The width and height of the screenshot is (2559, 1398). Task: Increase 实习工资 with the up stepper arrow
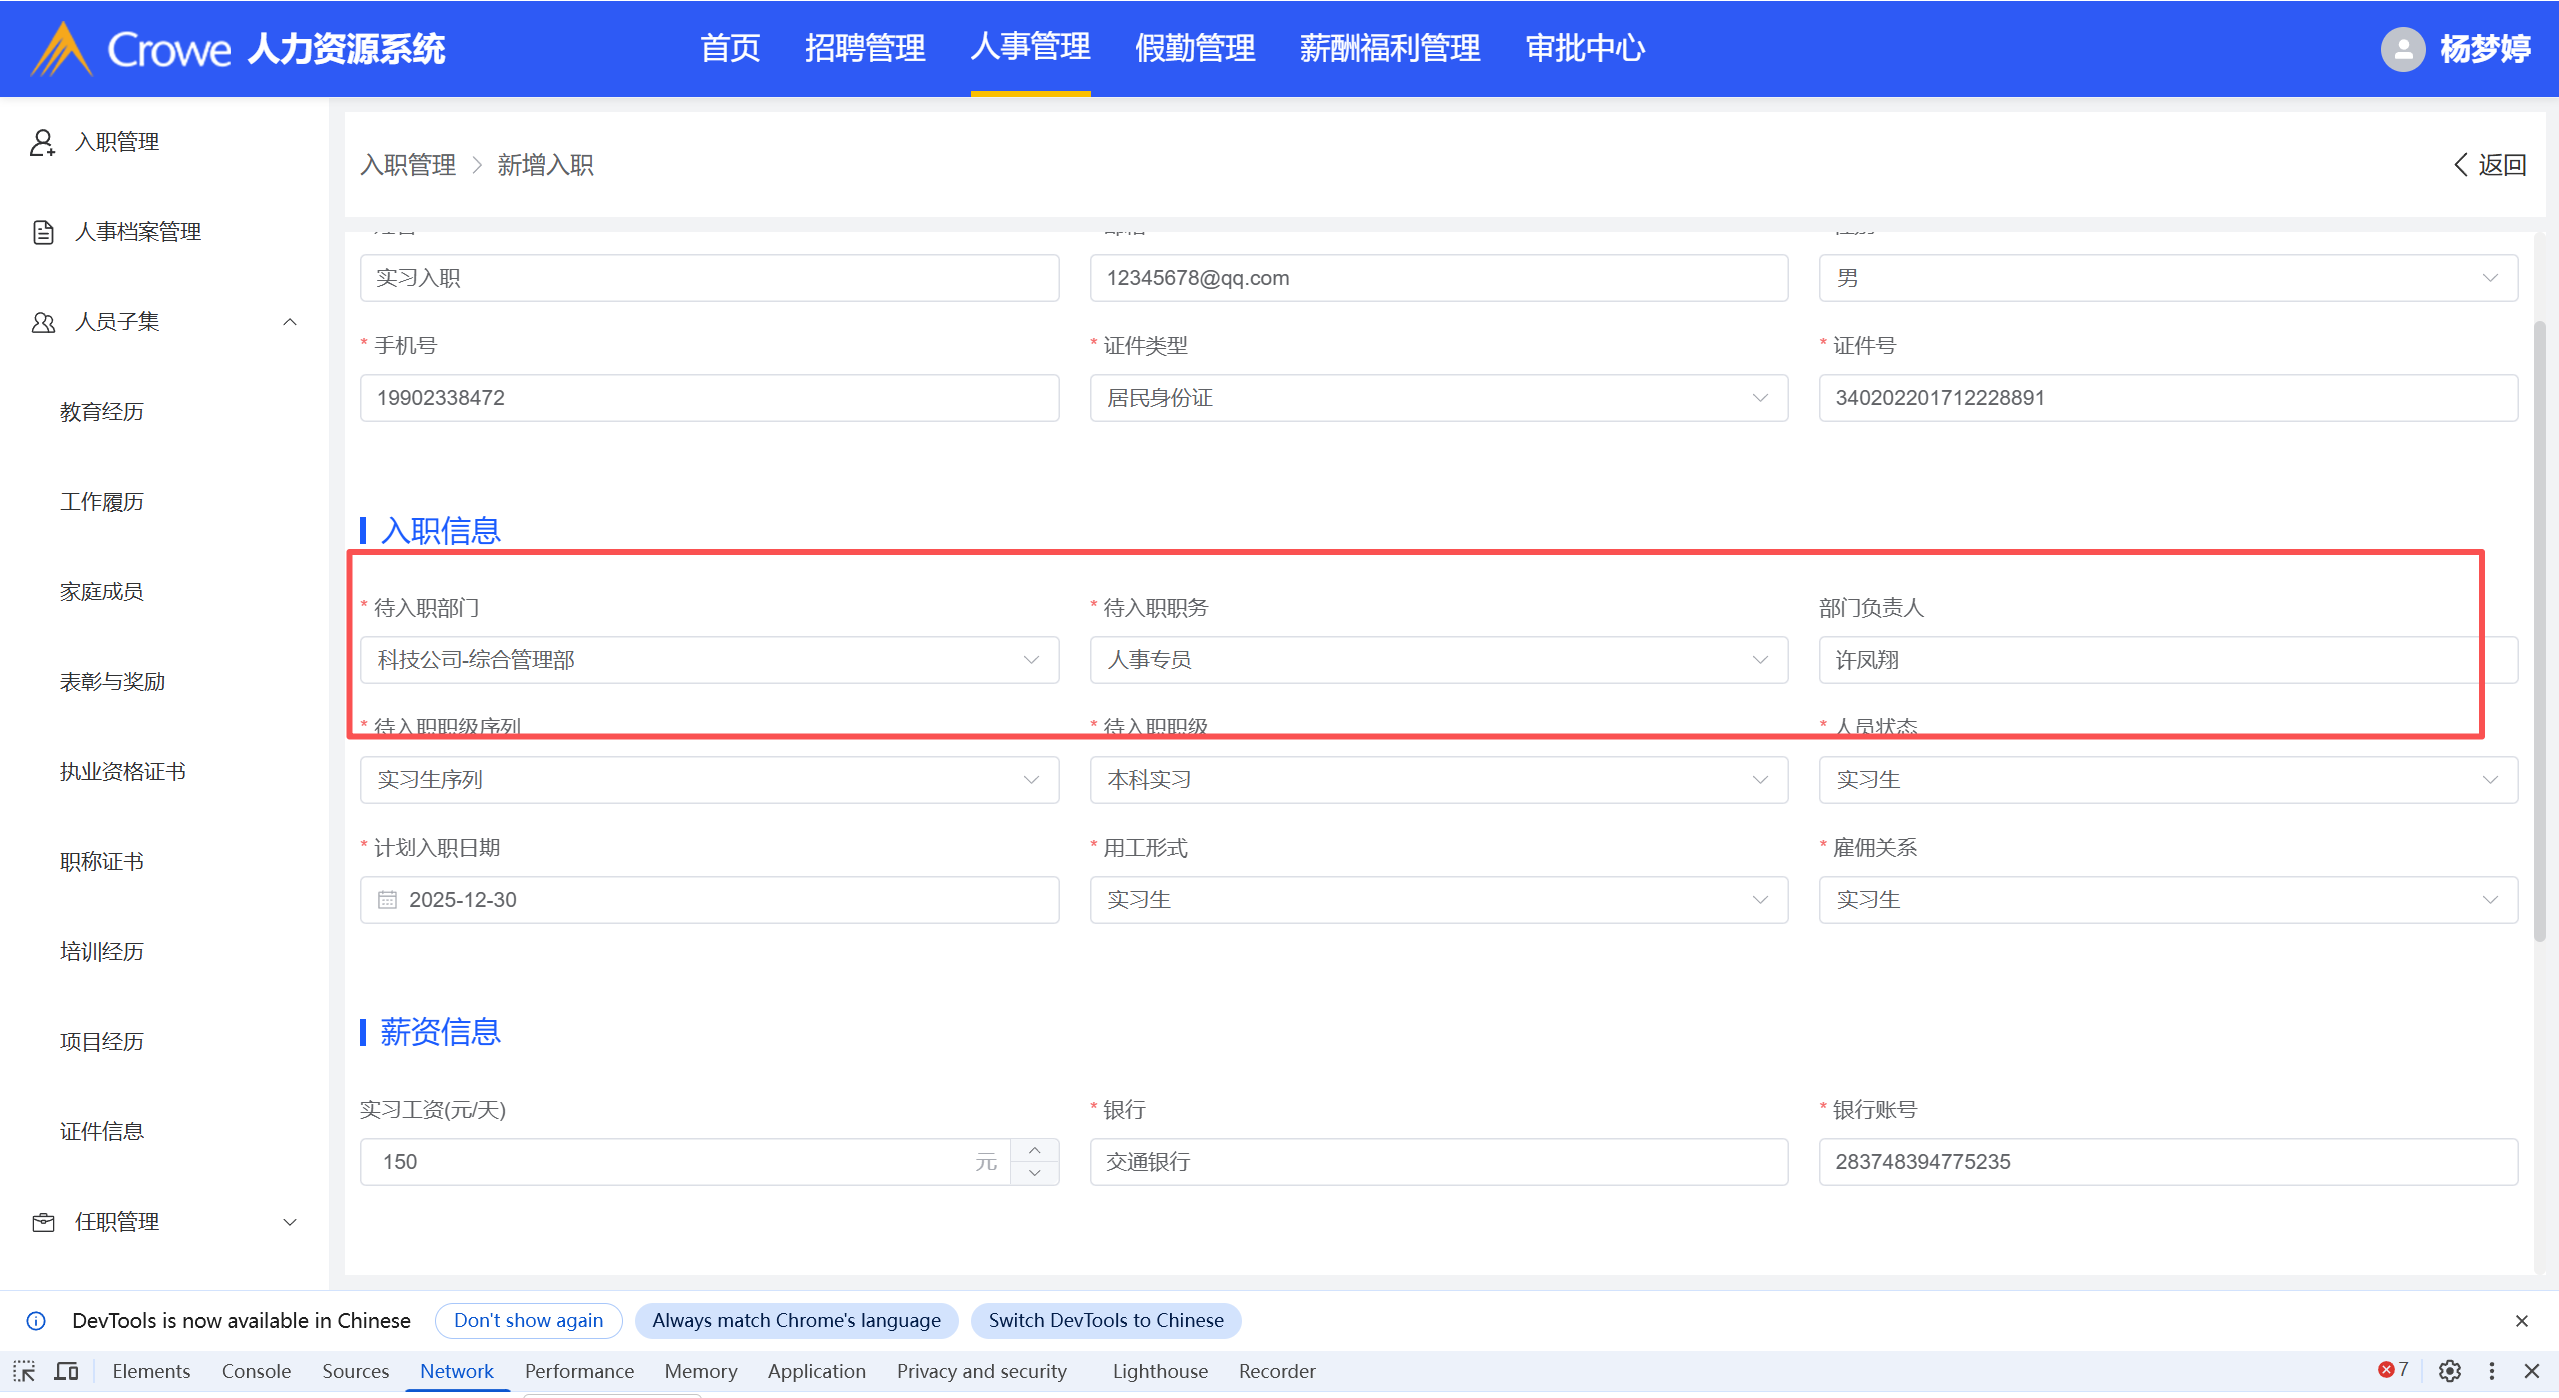(1035, 1150)
